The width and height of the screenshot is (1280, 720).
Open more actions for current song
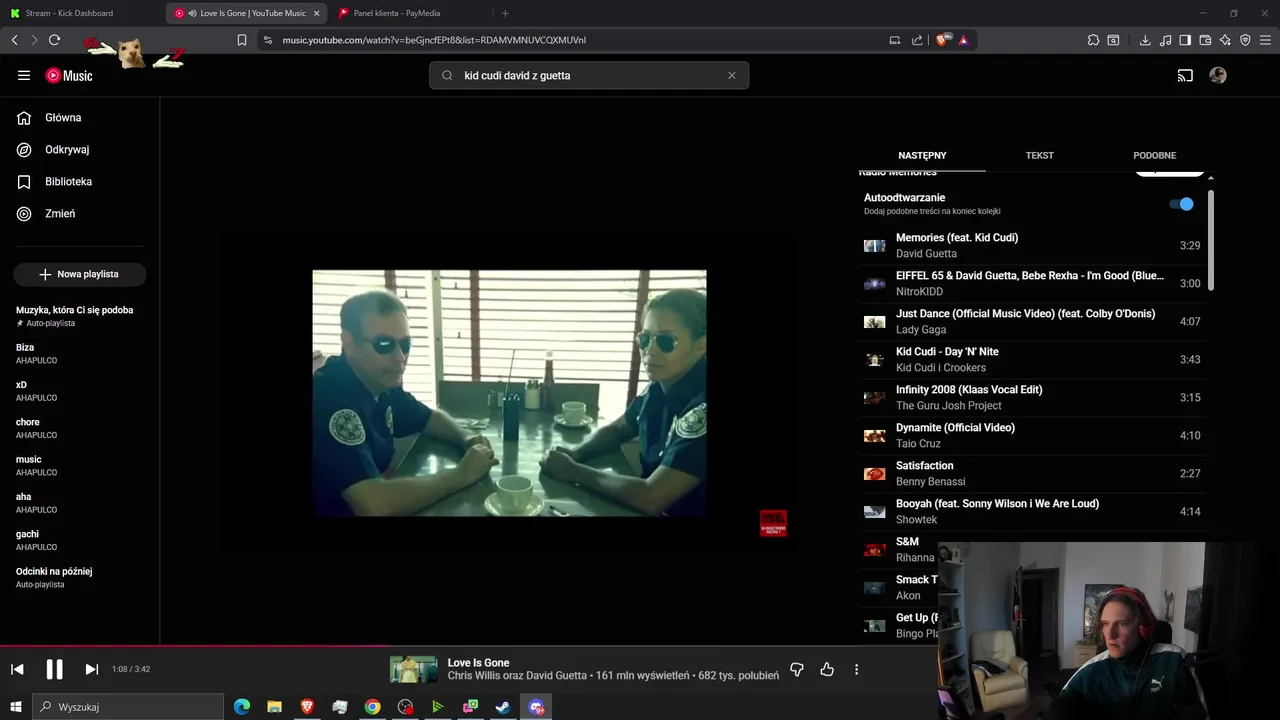point(856,669)
